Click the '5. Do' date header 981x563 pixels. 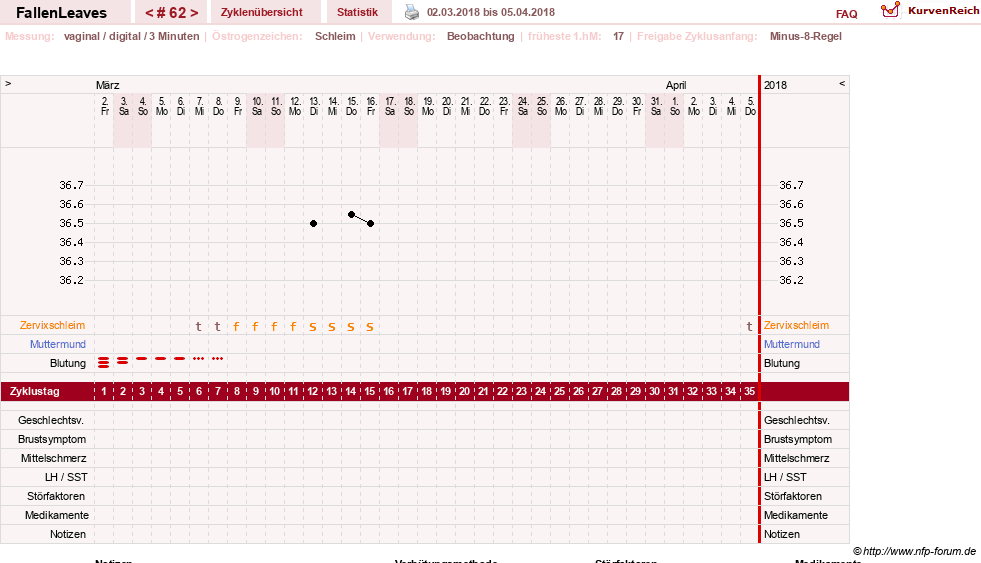click(750, 106)
